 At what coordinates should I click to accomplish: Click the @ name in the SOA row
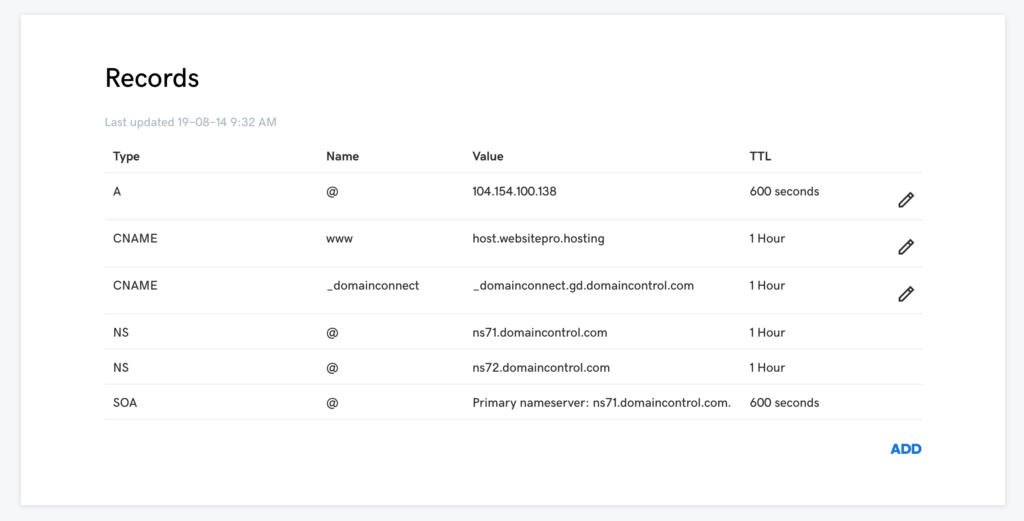(x=332, y=403)
